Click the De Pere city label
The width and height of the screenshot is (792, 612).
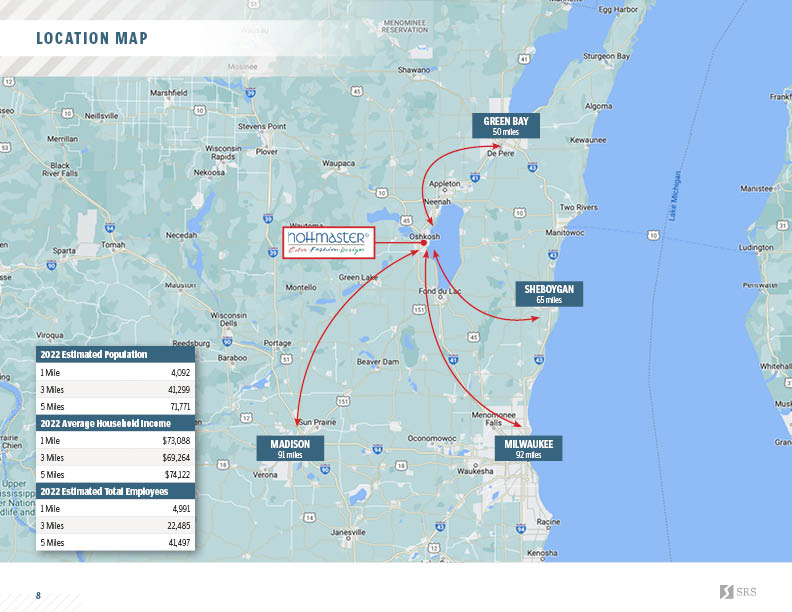tap(501, 153)
